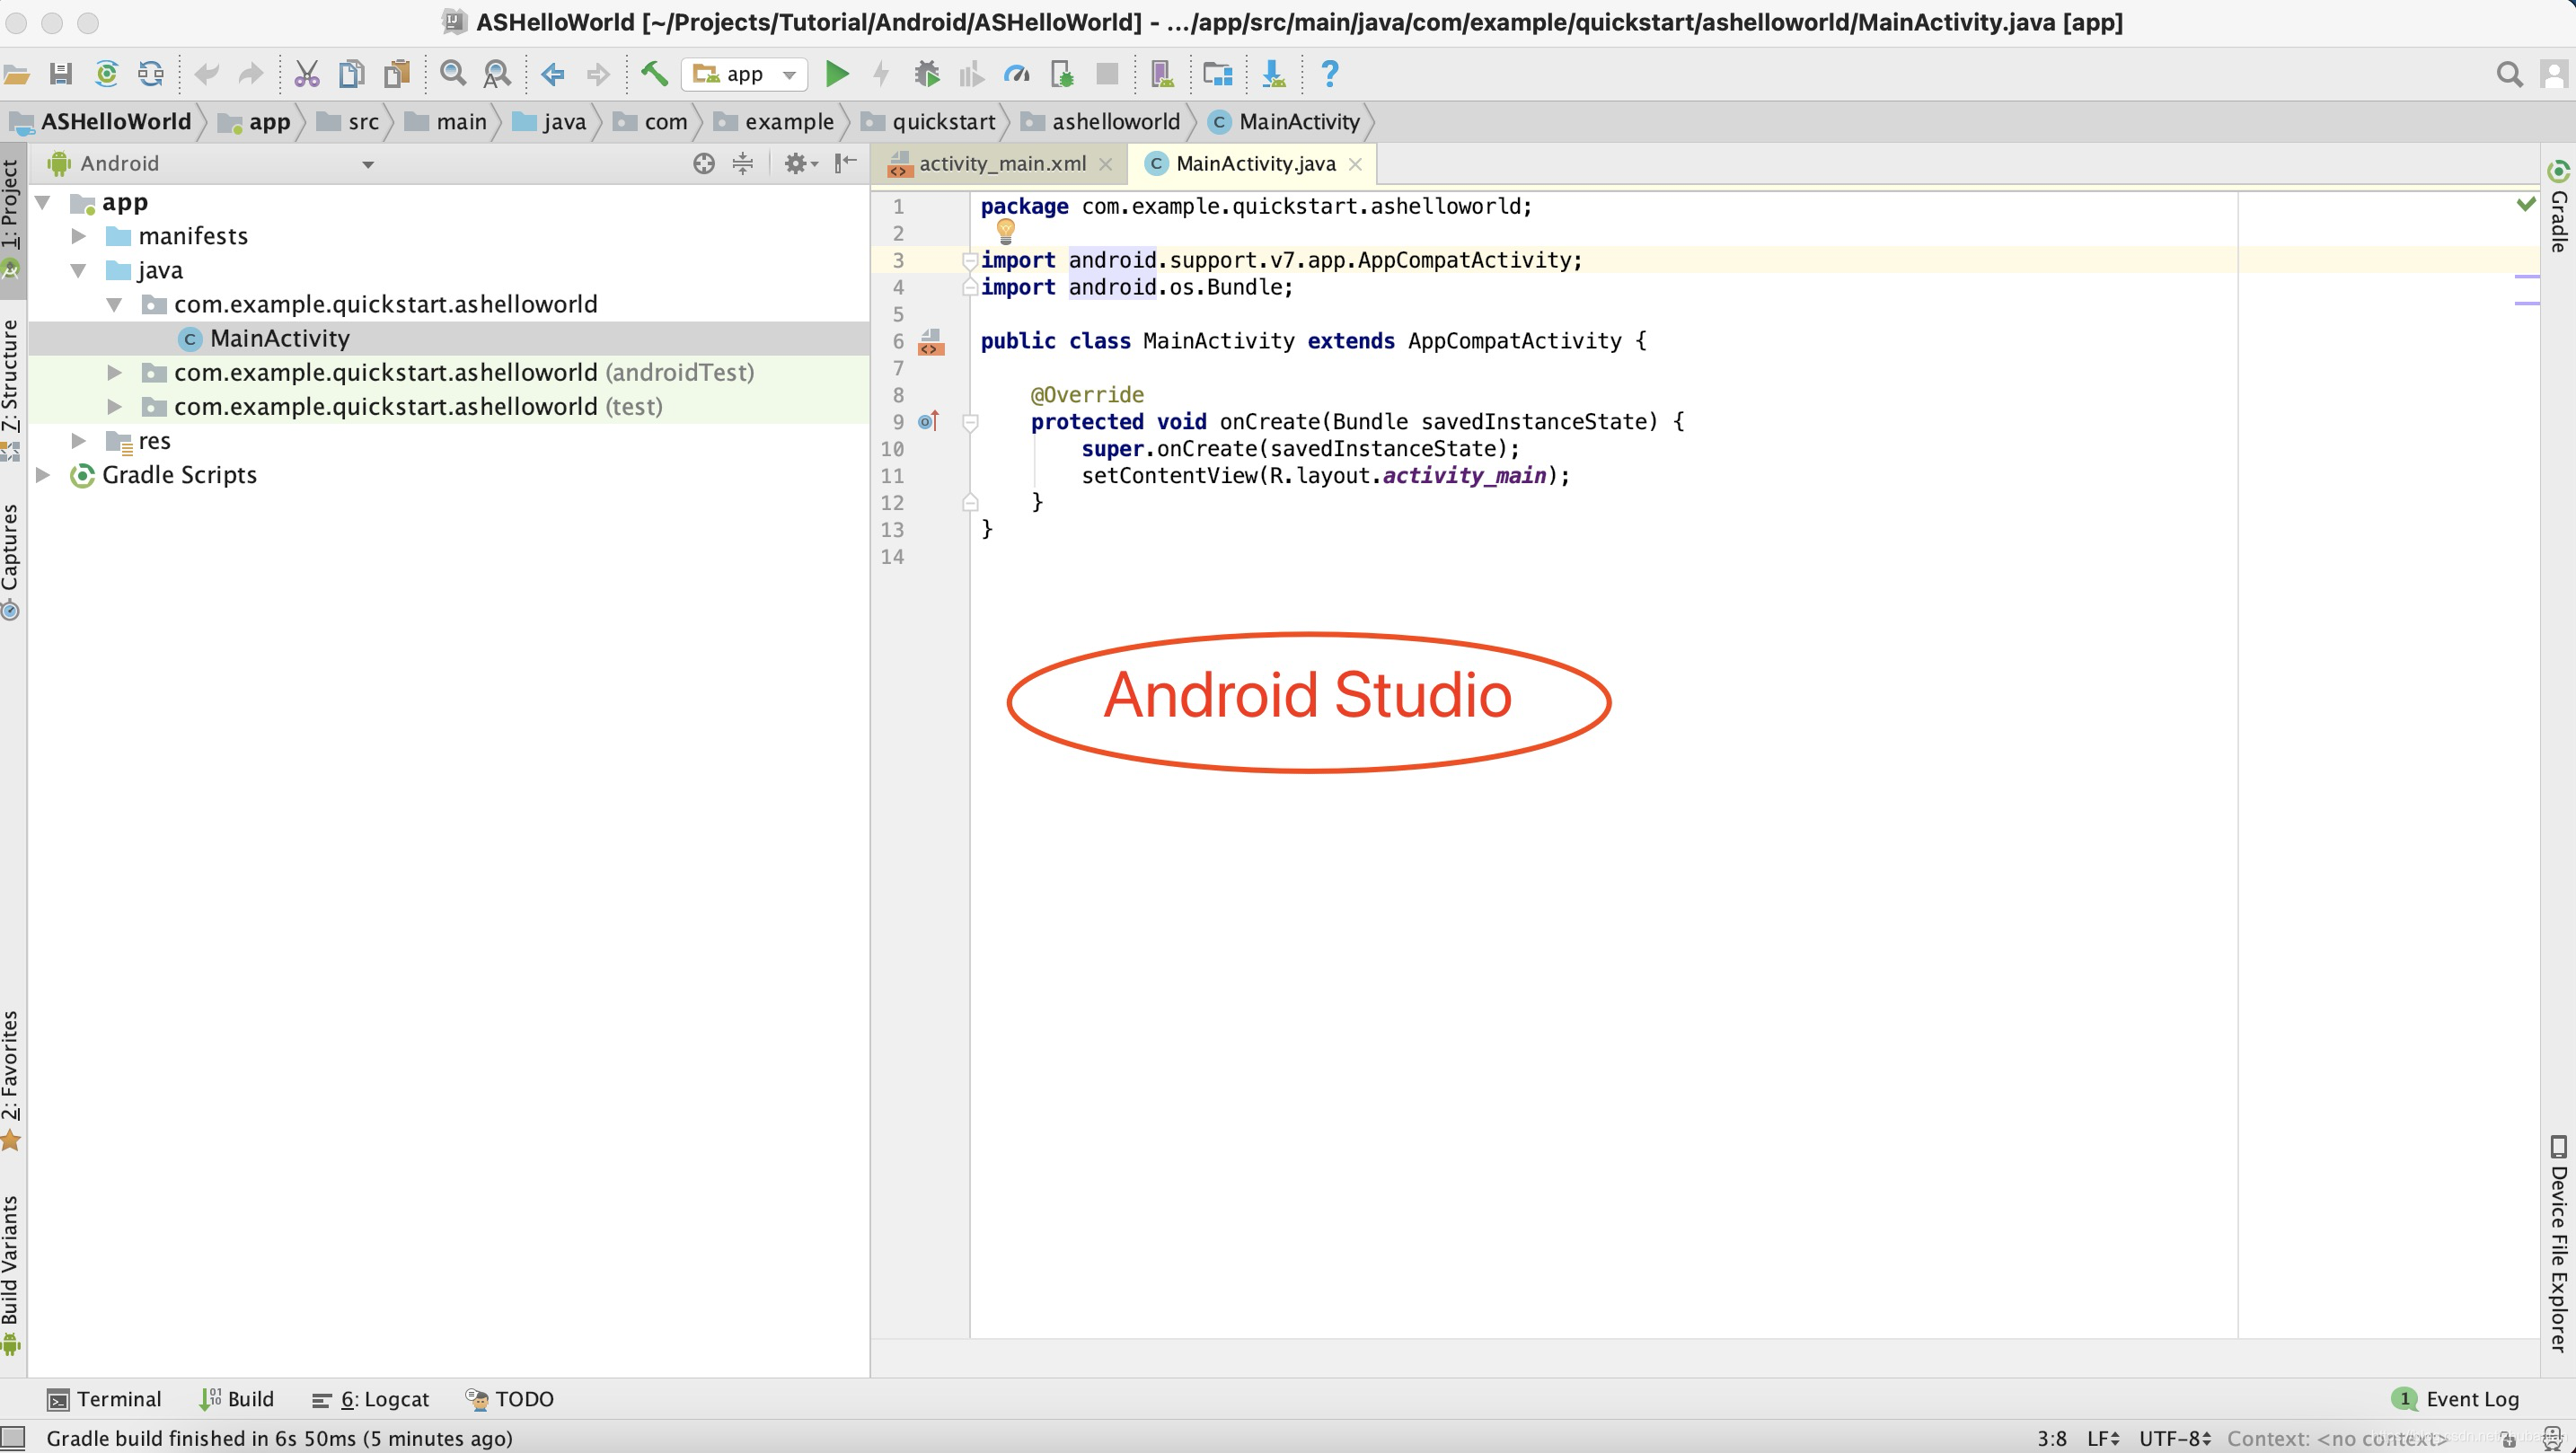2576x1453 pixels.
Task: Click the blue question mark Help icon
Action: pos(1329,74)
